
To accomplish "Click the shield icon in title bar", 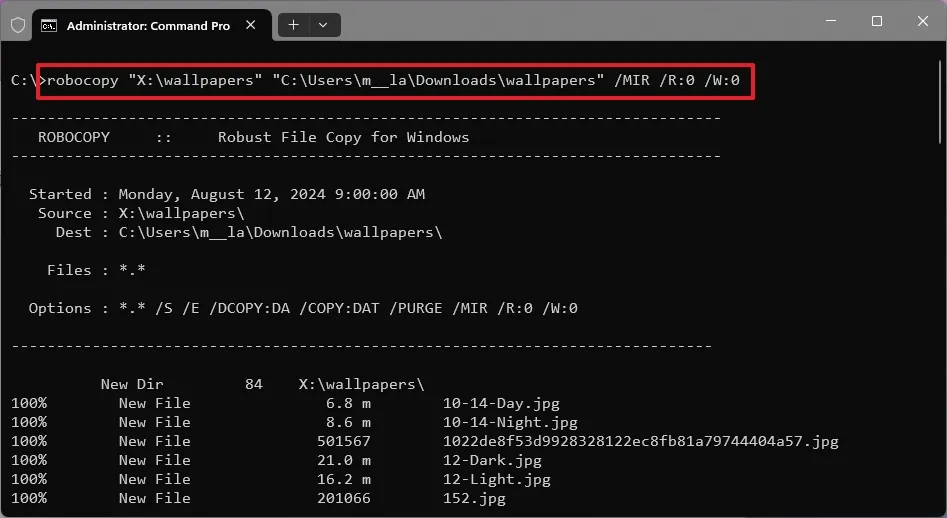I will tap(18, 25).
